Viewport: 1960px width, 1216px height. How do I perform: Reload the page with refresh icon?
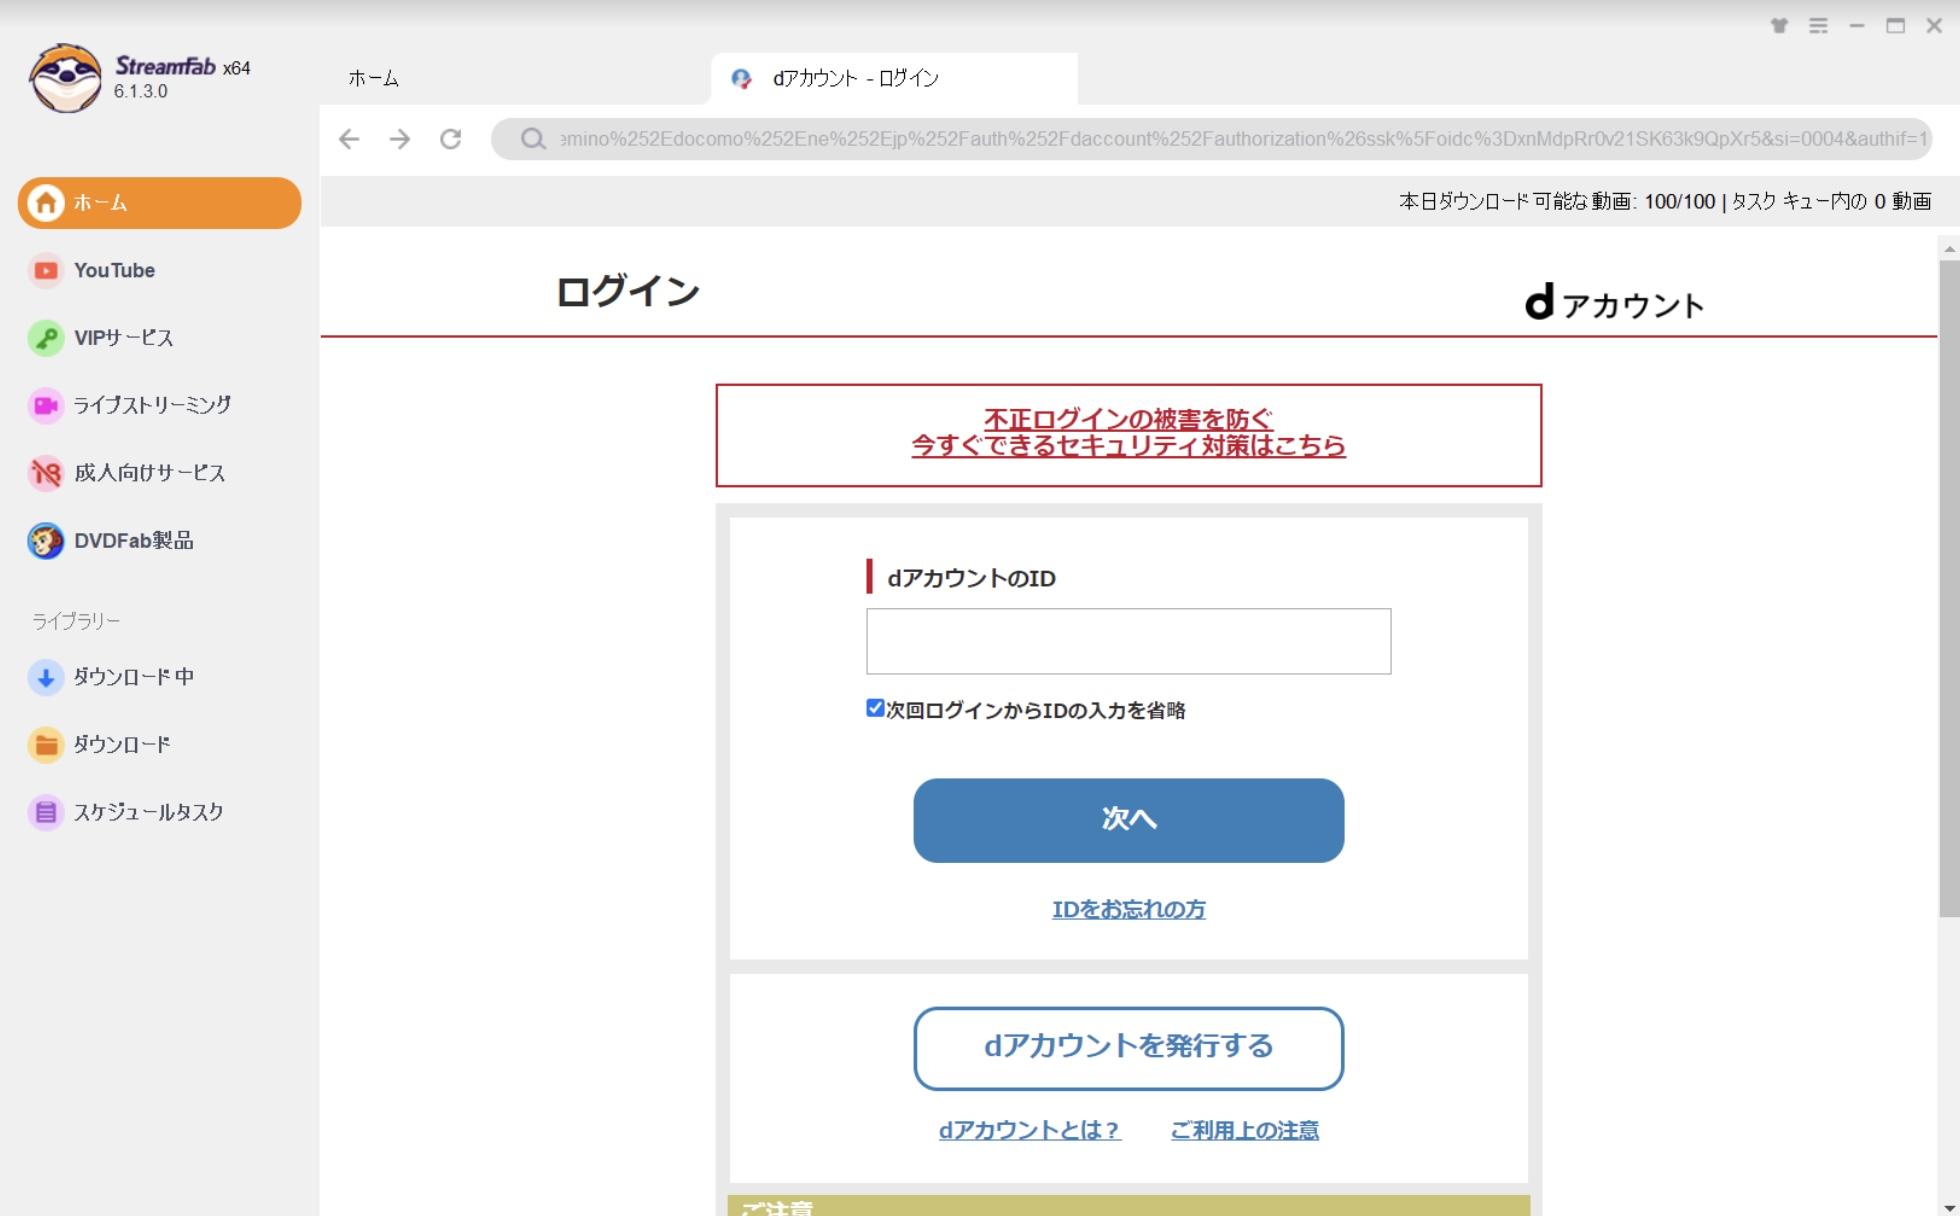coord(451,139)
